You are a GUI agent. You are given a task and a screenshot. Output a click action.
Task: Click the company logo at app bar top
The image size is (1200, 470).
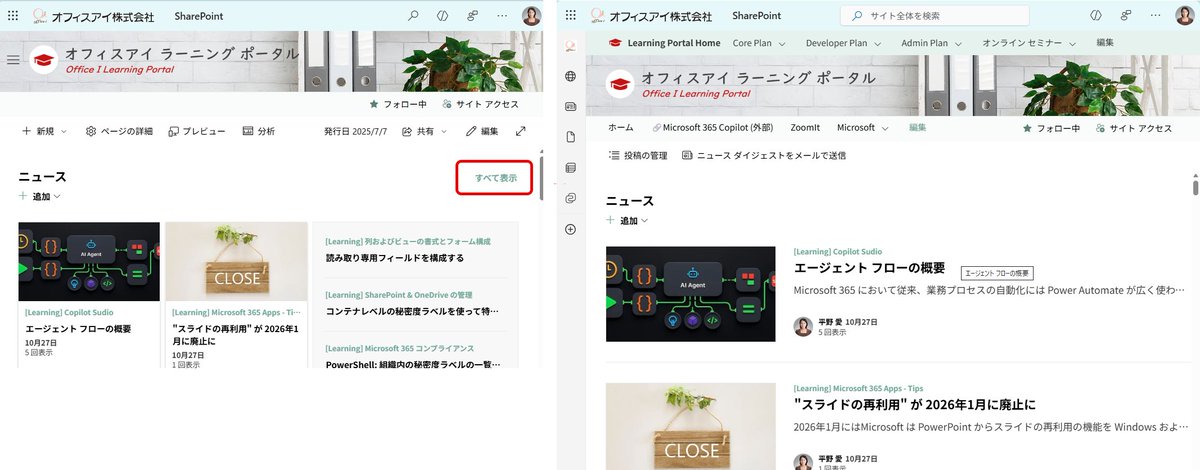click(x=571, y=46)
